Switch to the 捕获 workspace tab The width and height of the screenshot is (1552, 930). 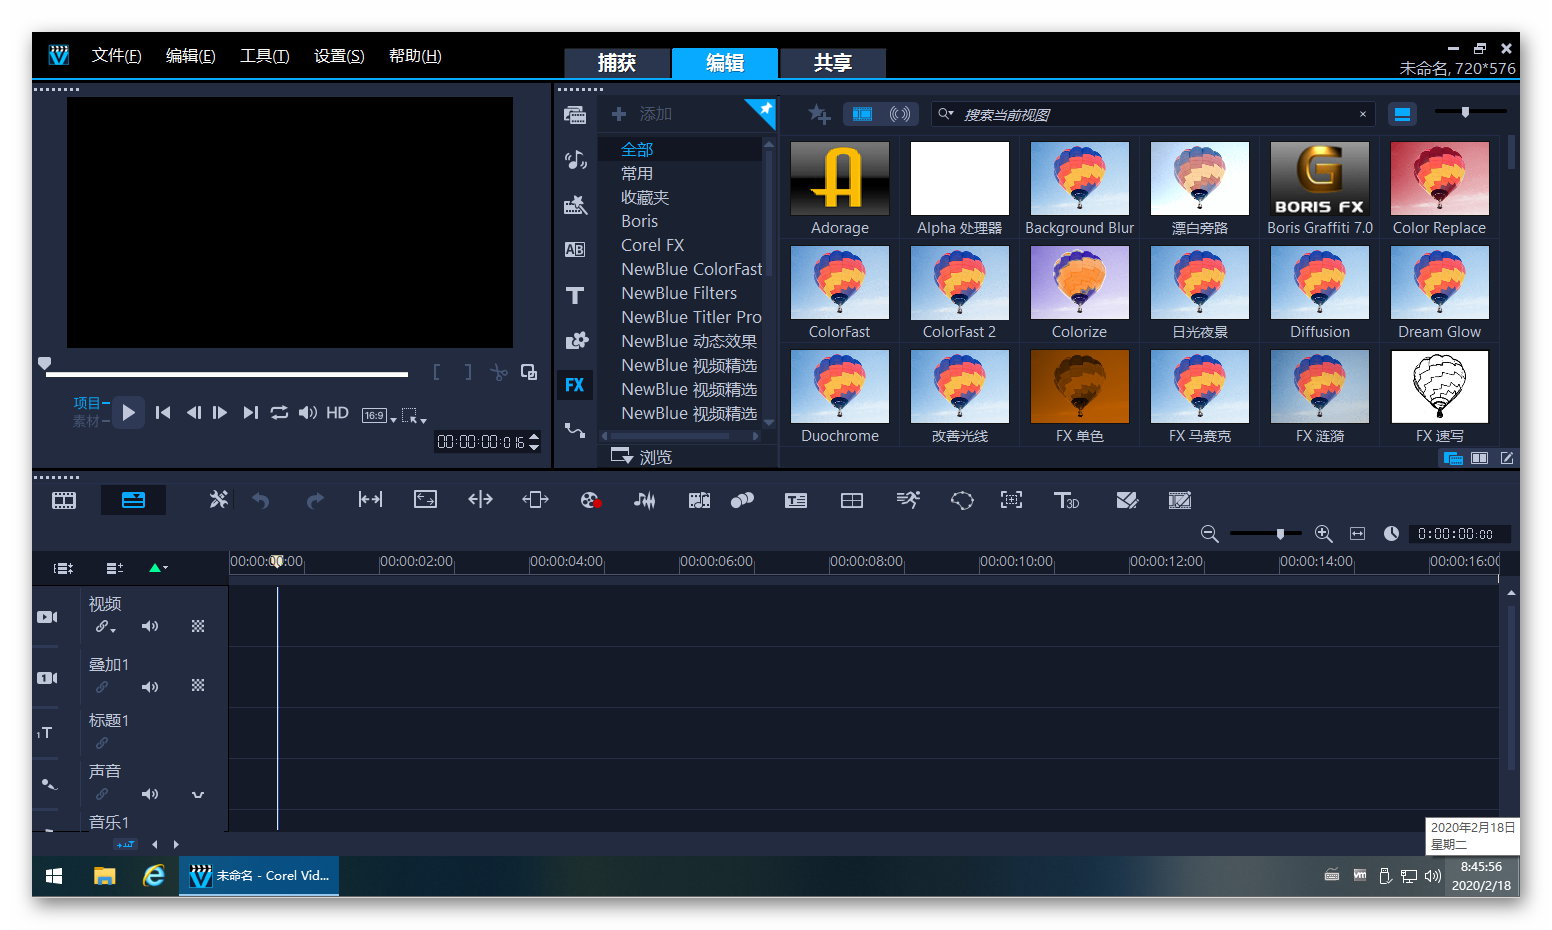click(x=617, y=63)
